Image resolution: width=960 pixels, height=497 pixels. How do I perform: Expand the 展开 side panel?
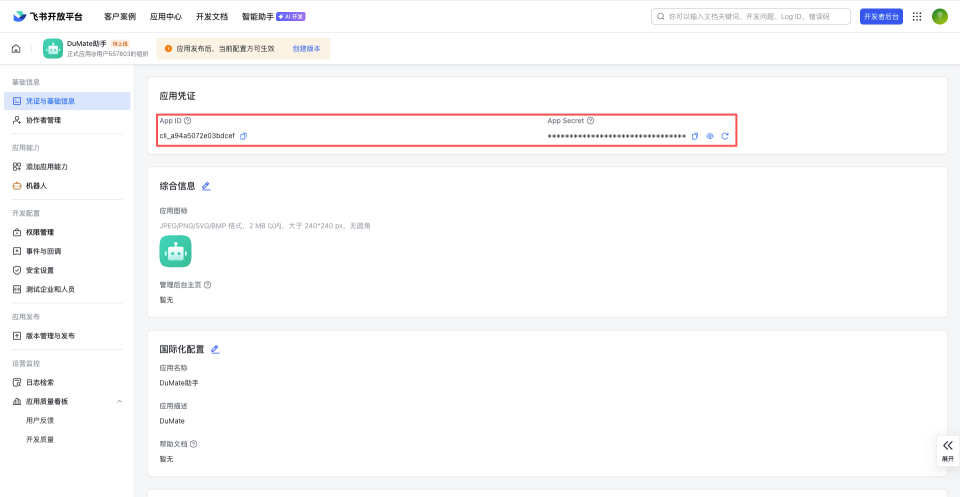pos(947,450)
